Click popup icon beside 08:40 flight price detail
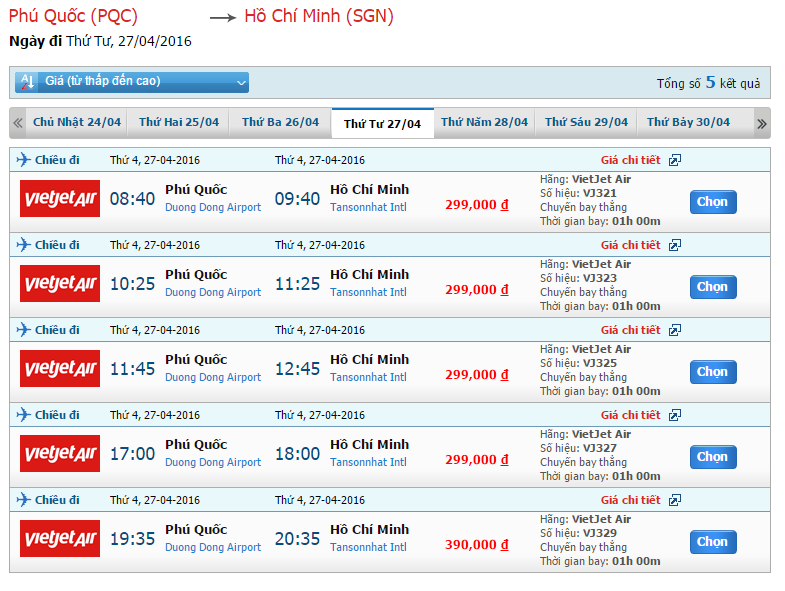 click(675, 160)
